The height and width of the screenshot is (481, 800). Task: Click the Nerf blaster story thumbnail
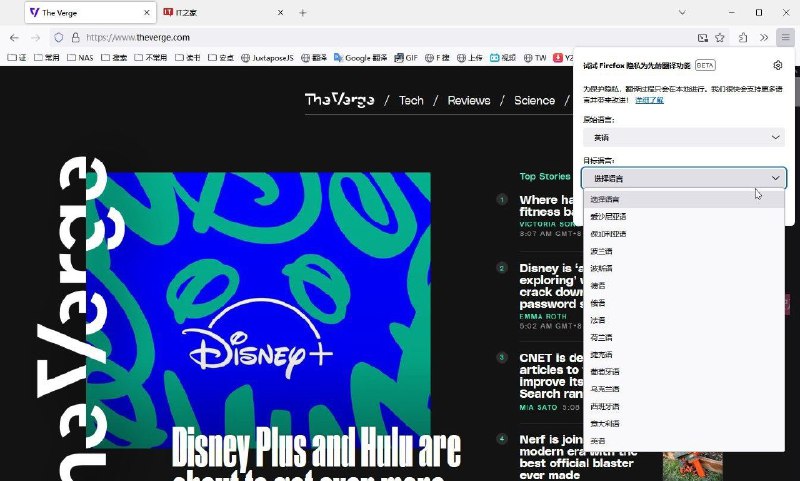click(692, 466)
